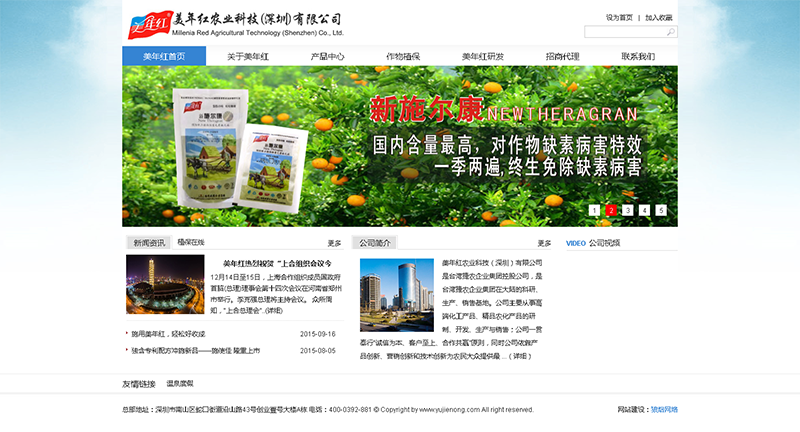The height and width of the screenshot is (432, 800).
Task: Select the 新闻资讯 tab
Action: pyautogui.click(x=148, y=242)
